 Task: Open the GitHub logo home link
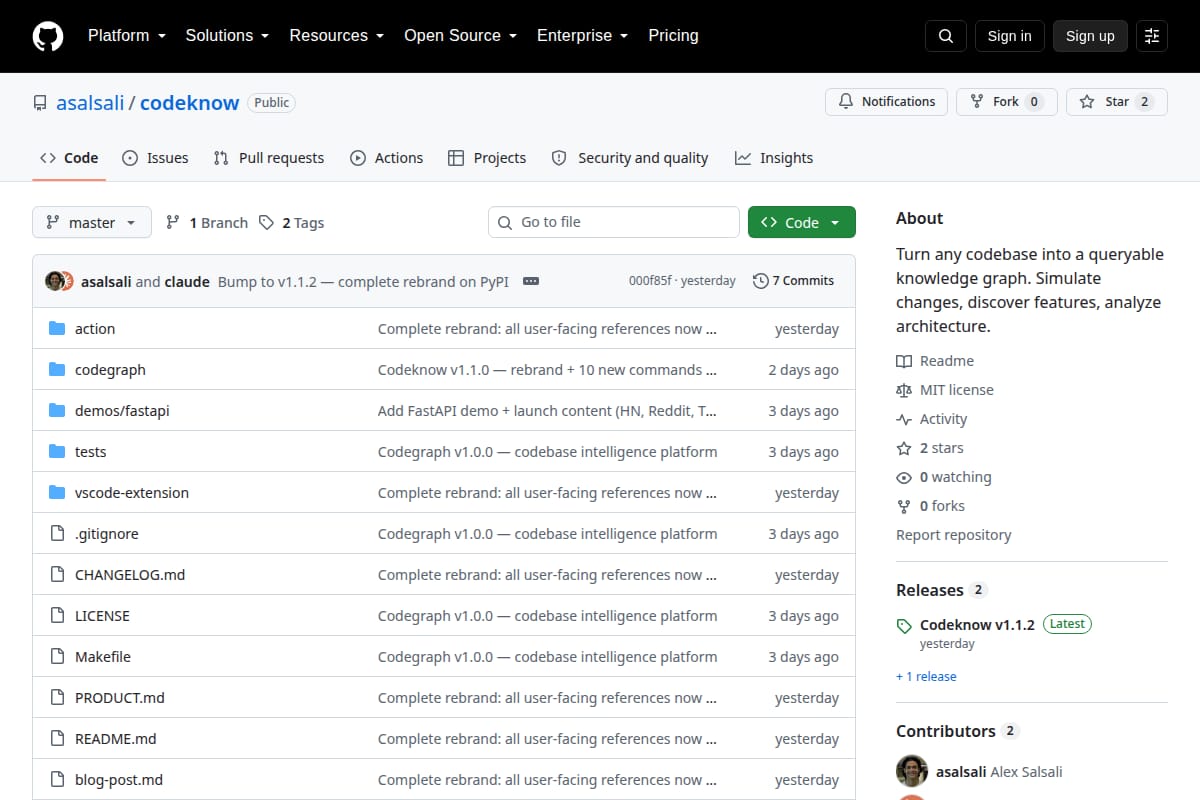coord(48,36)
